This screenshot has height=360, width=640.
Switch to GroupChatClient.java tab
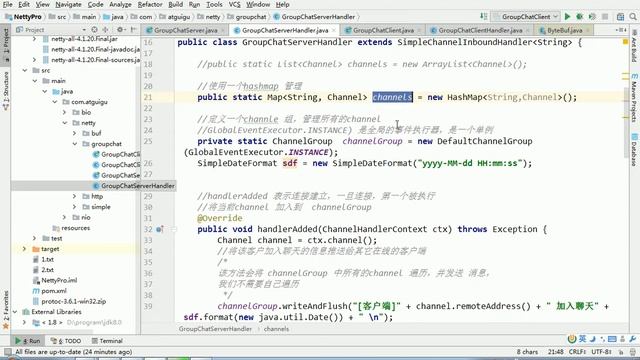click(383, 30)
